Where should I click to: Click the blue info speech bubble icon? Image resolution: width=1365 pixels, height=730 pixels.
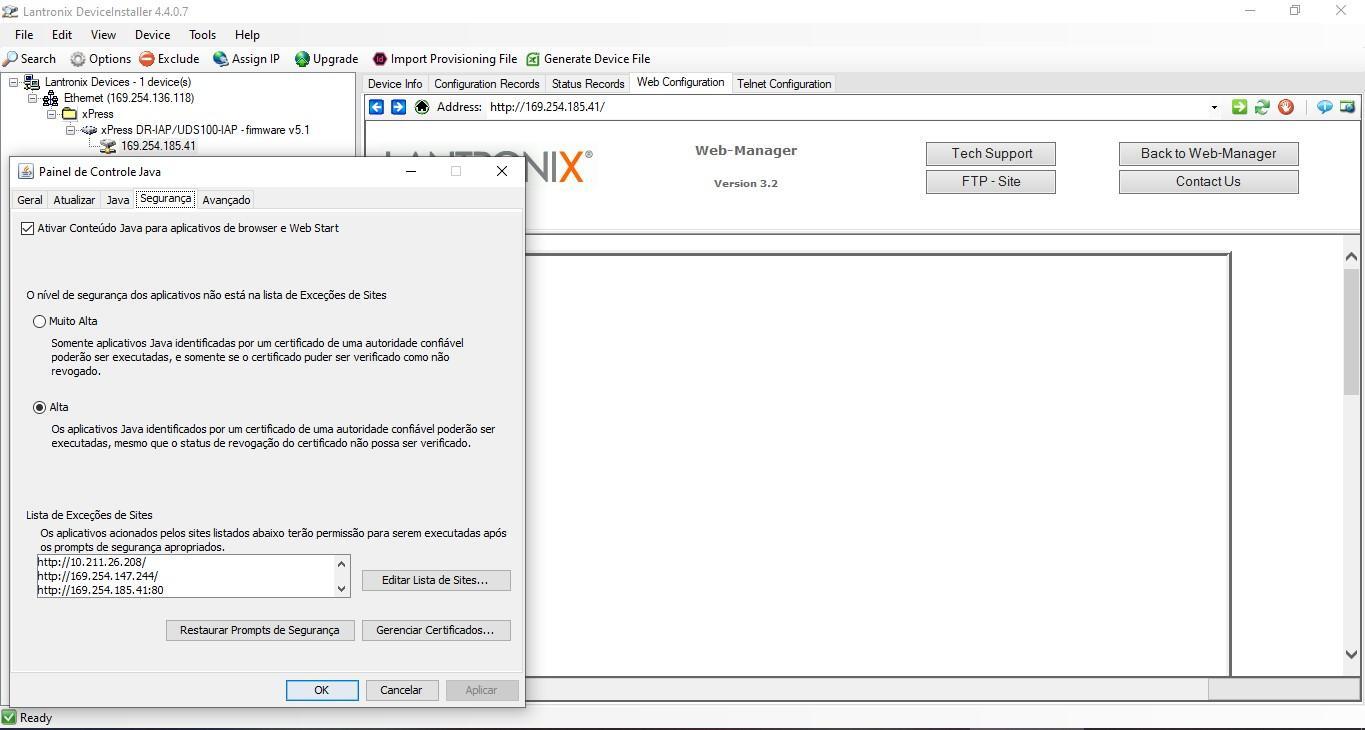1324,107
